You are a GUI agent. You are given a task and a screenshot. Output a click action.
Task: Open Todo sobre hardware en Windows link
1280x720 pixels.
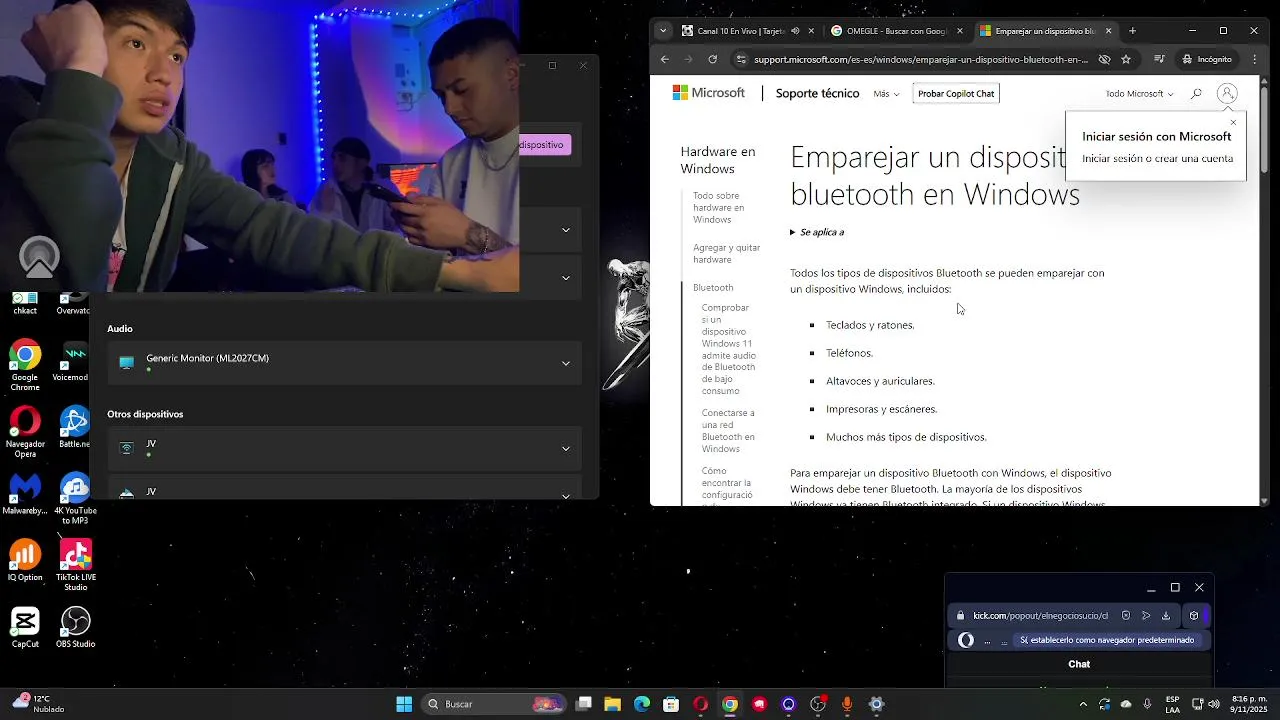[x=718, y=207]
